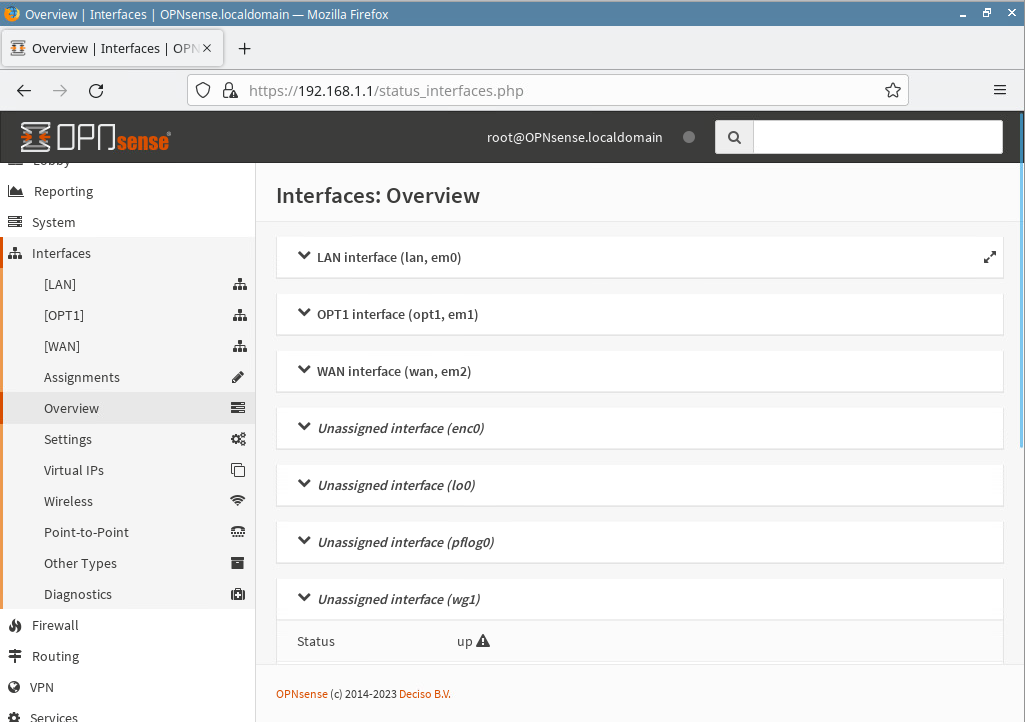The image size is (1025, 722).
Task: Open the Firefox hamburger menu
Action: tap(999, 90)
